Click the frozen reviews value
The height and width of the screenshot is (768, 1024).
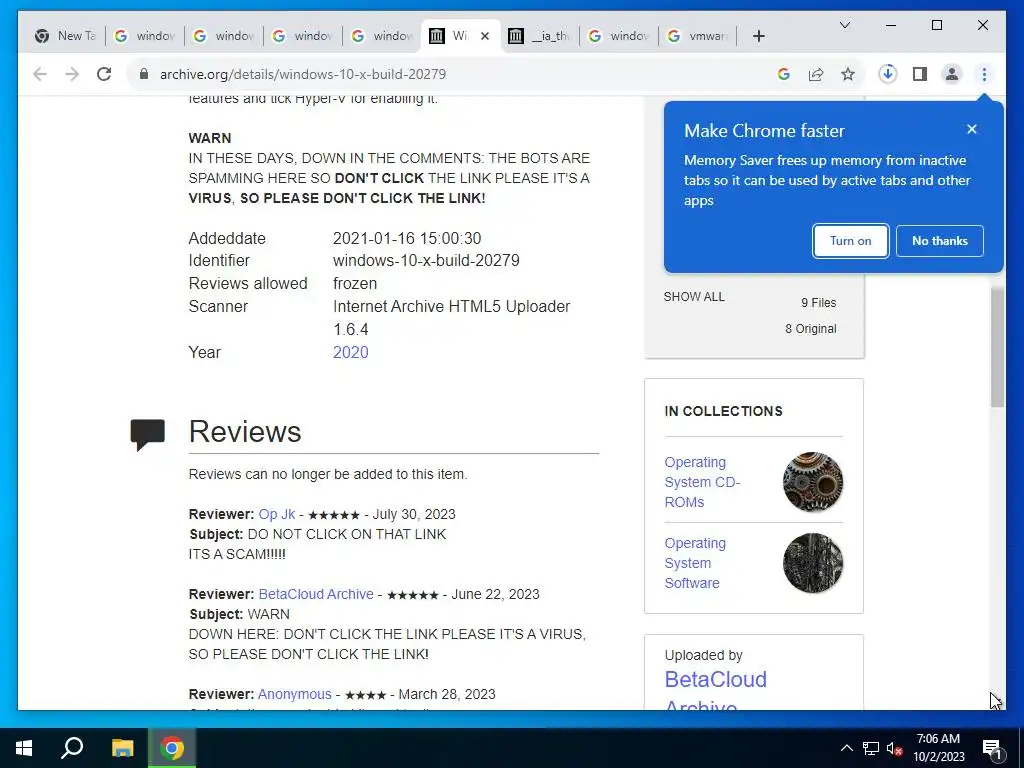[355, 283]
